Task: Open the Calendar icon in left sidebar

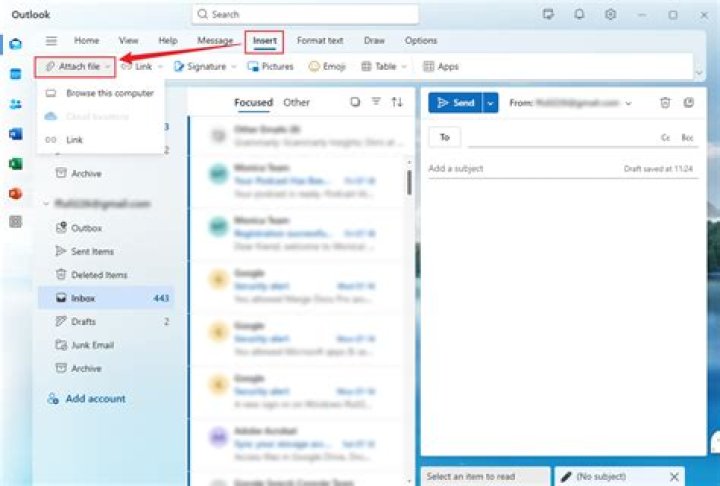Action: tap(16, 74)
